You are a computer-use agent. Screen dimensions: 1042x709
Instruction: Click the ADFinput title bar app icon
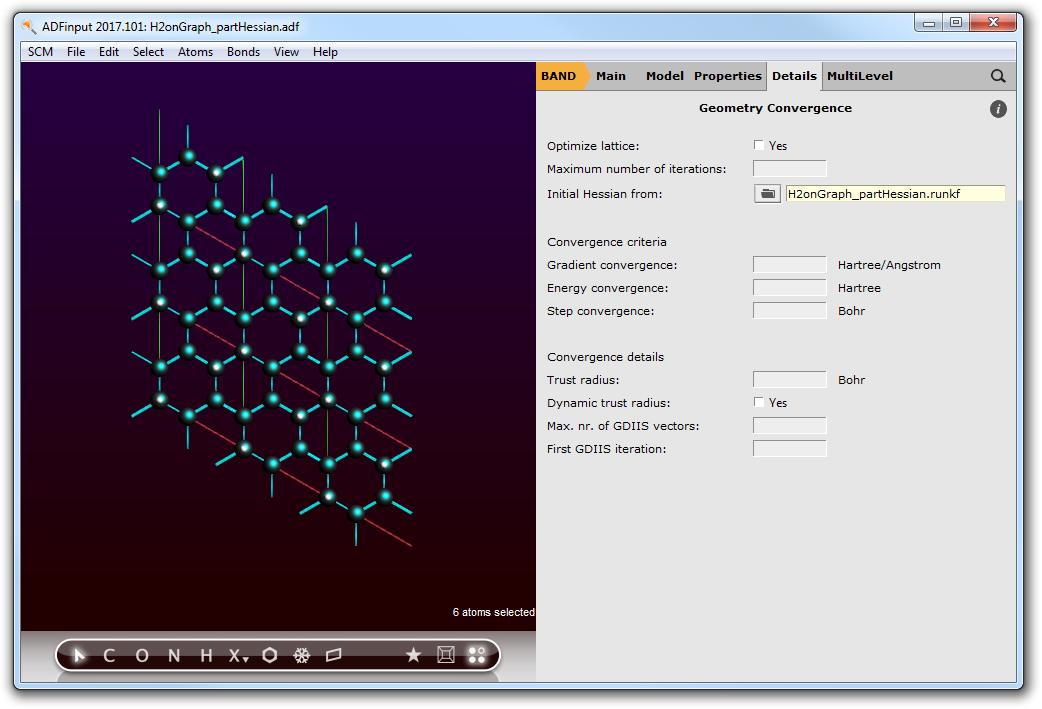coord(29,27)
